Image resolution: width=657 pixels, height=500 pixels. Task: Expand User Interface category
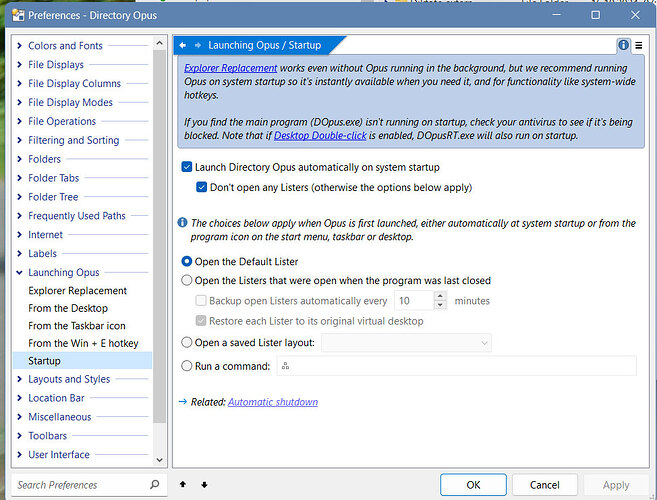click(19, 454)
